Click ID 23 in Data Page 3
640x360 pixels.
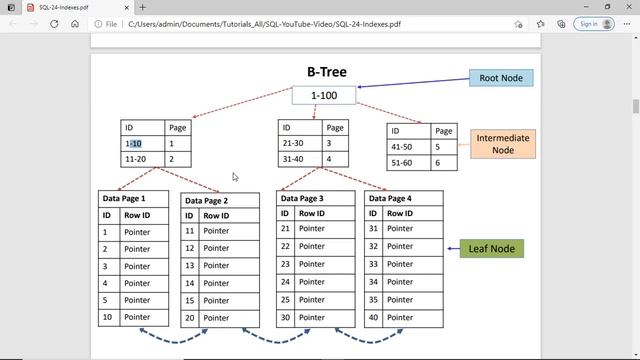click(285, 264)
